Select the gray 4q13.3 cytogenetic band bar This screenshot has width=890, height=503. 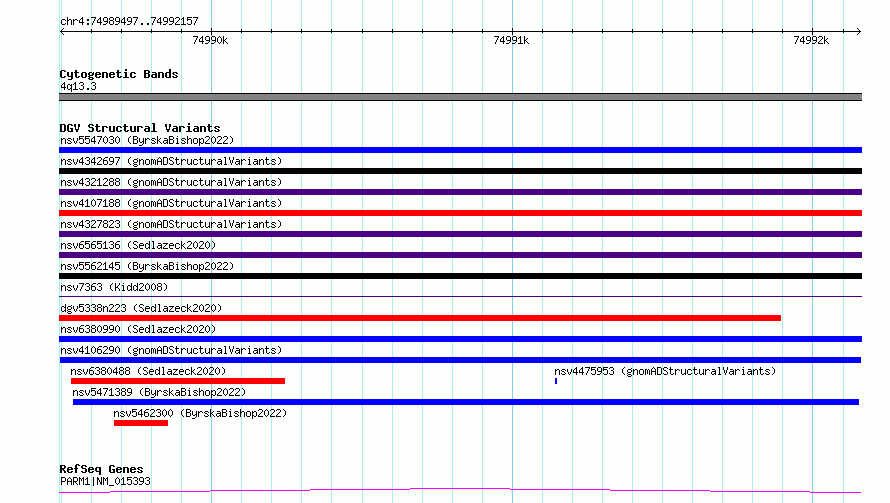click(x=460, y=97)
